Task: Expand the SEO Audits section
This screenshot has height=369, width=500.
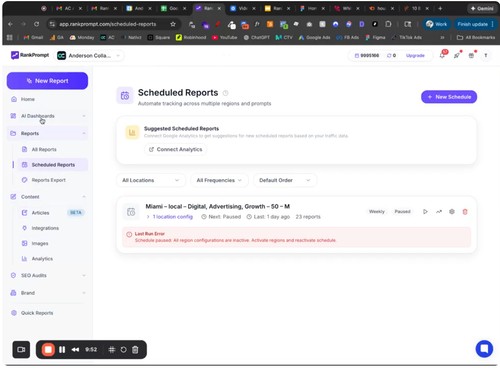Action: click(x=48, y=275)
